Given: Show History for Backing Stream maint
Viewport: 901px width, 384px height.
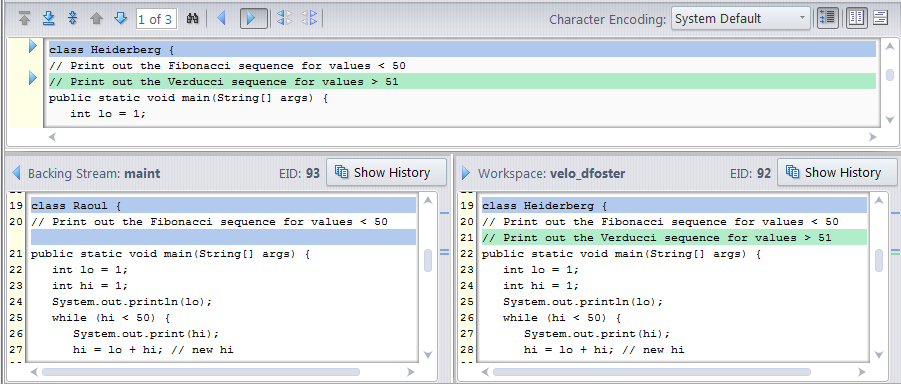Looking at the screenshot, I should click(x=386, y=172).
